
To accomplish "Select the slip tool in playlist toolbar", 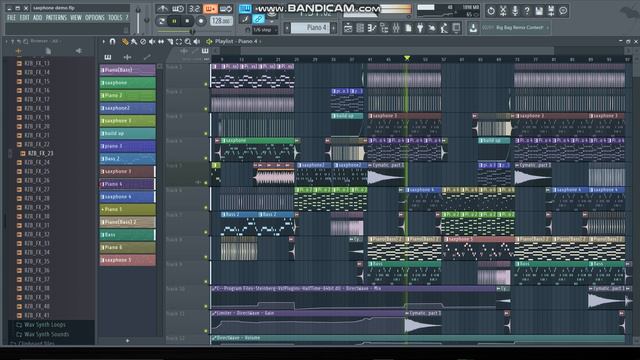I will [x=161, y=41].
